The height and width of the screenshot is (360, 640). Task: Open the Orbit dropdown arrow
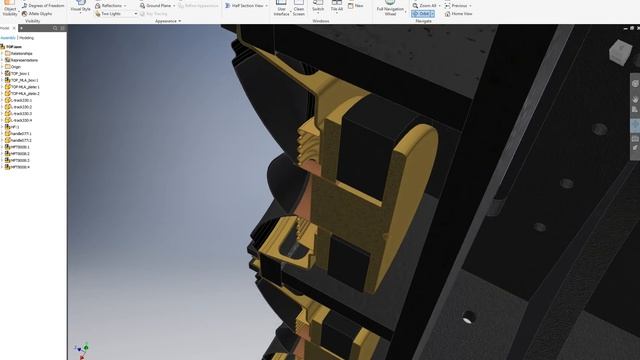[x=432, y=13]
